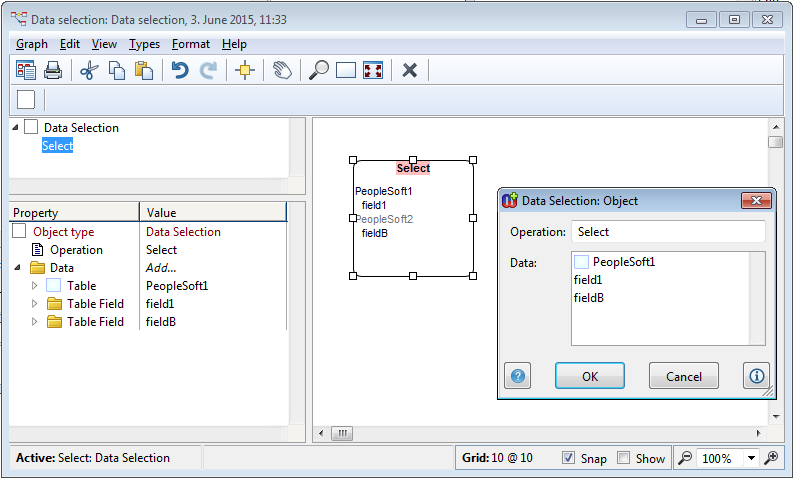Click the fit-to-window red arrows icon
The image size is (793, 478).
[x=373, y=70]
